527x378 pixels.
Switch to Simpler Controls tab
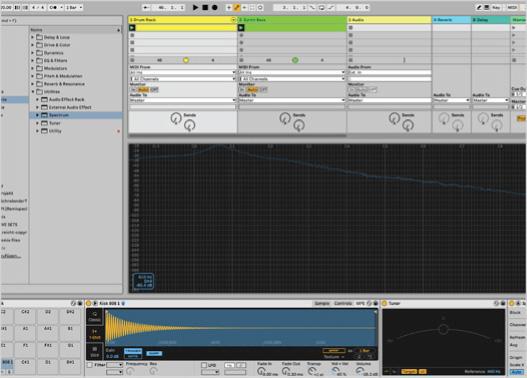[343, 303]
